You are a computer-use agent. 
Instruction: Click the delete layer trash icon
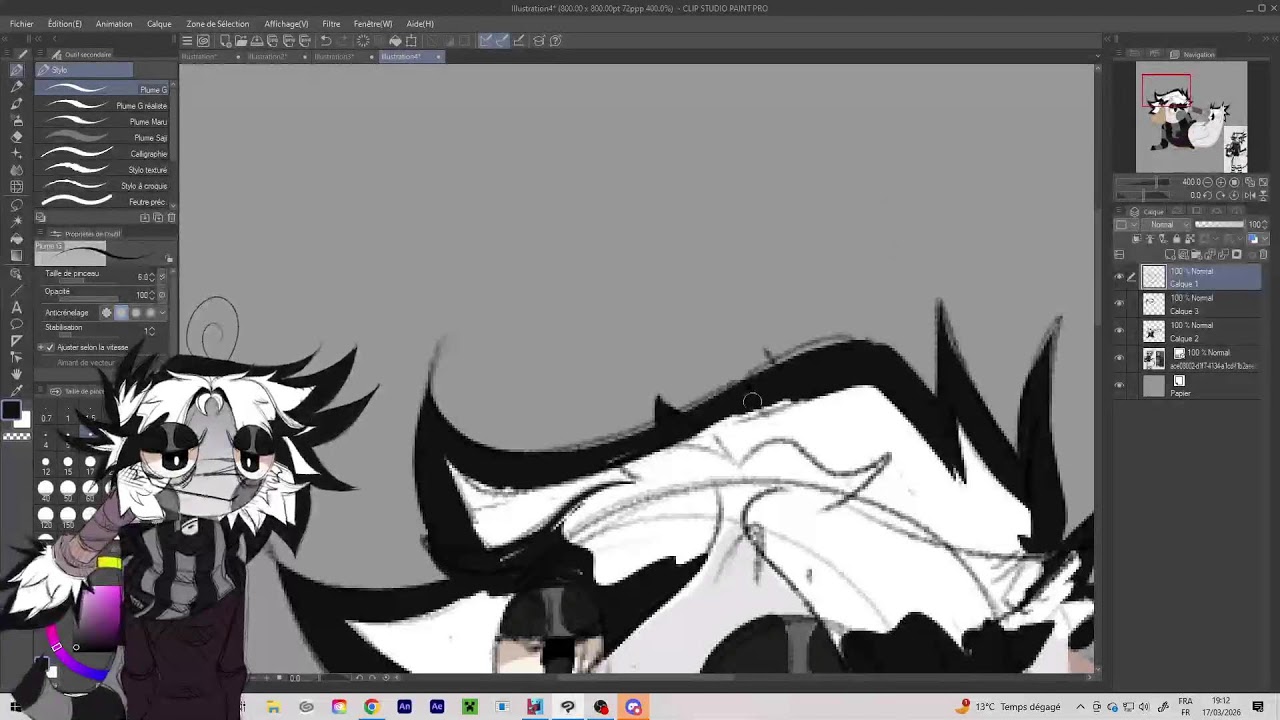pyautogui.click(x=1263, y=255)
